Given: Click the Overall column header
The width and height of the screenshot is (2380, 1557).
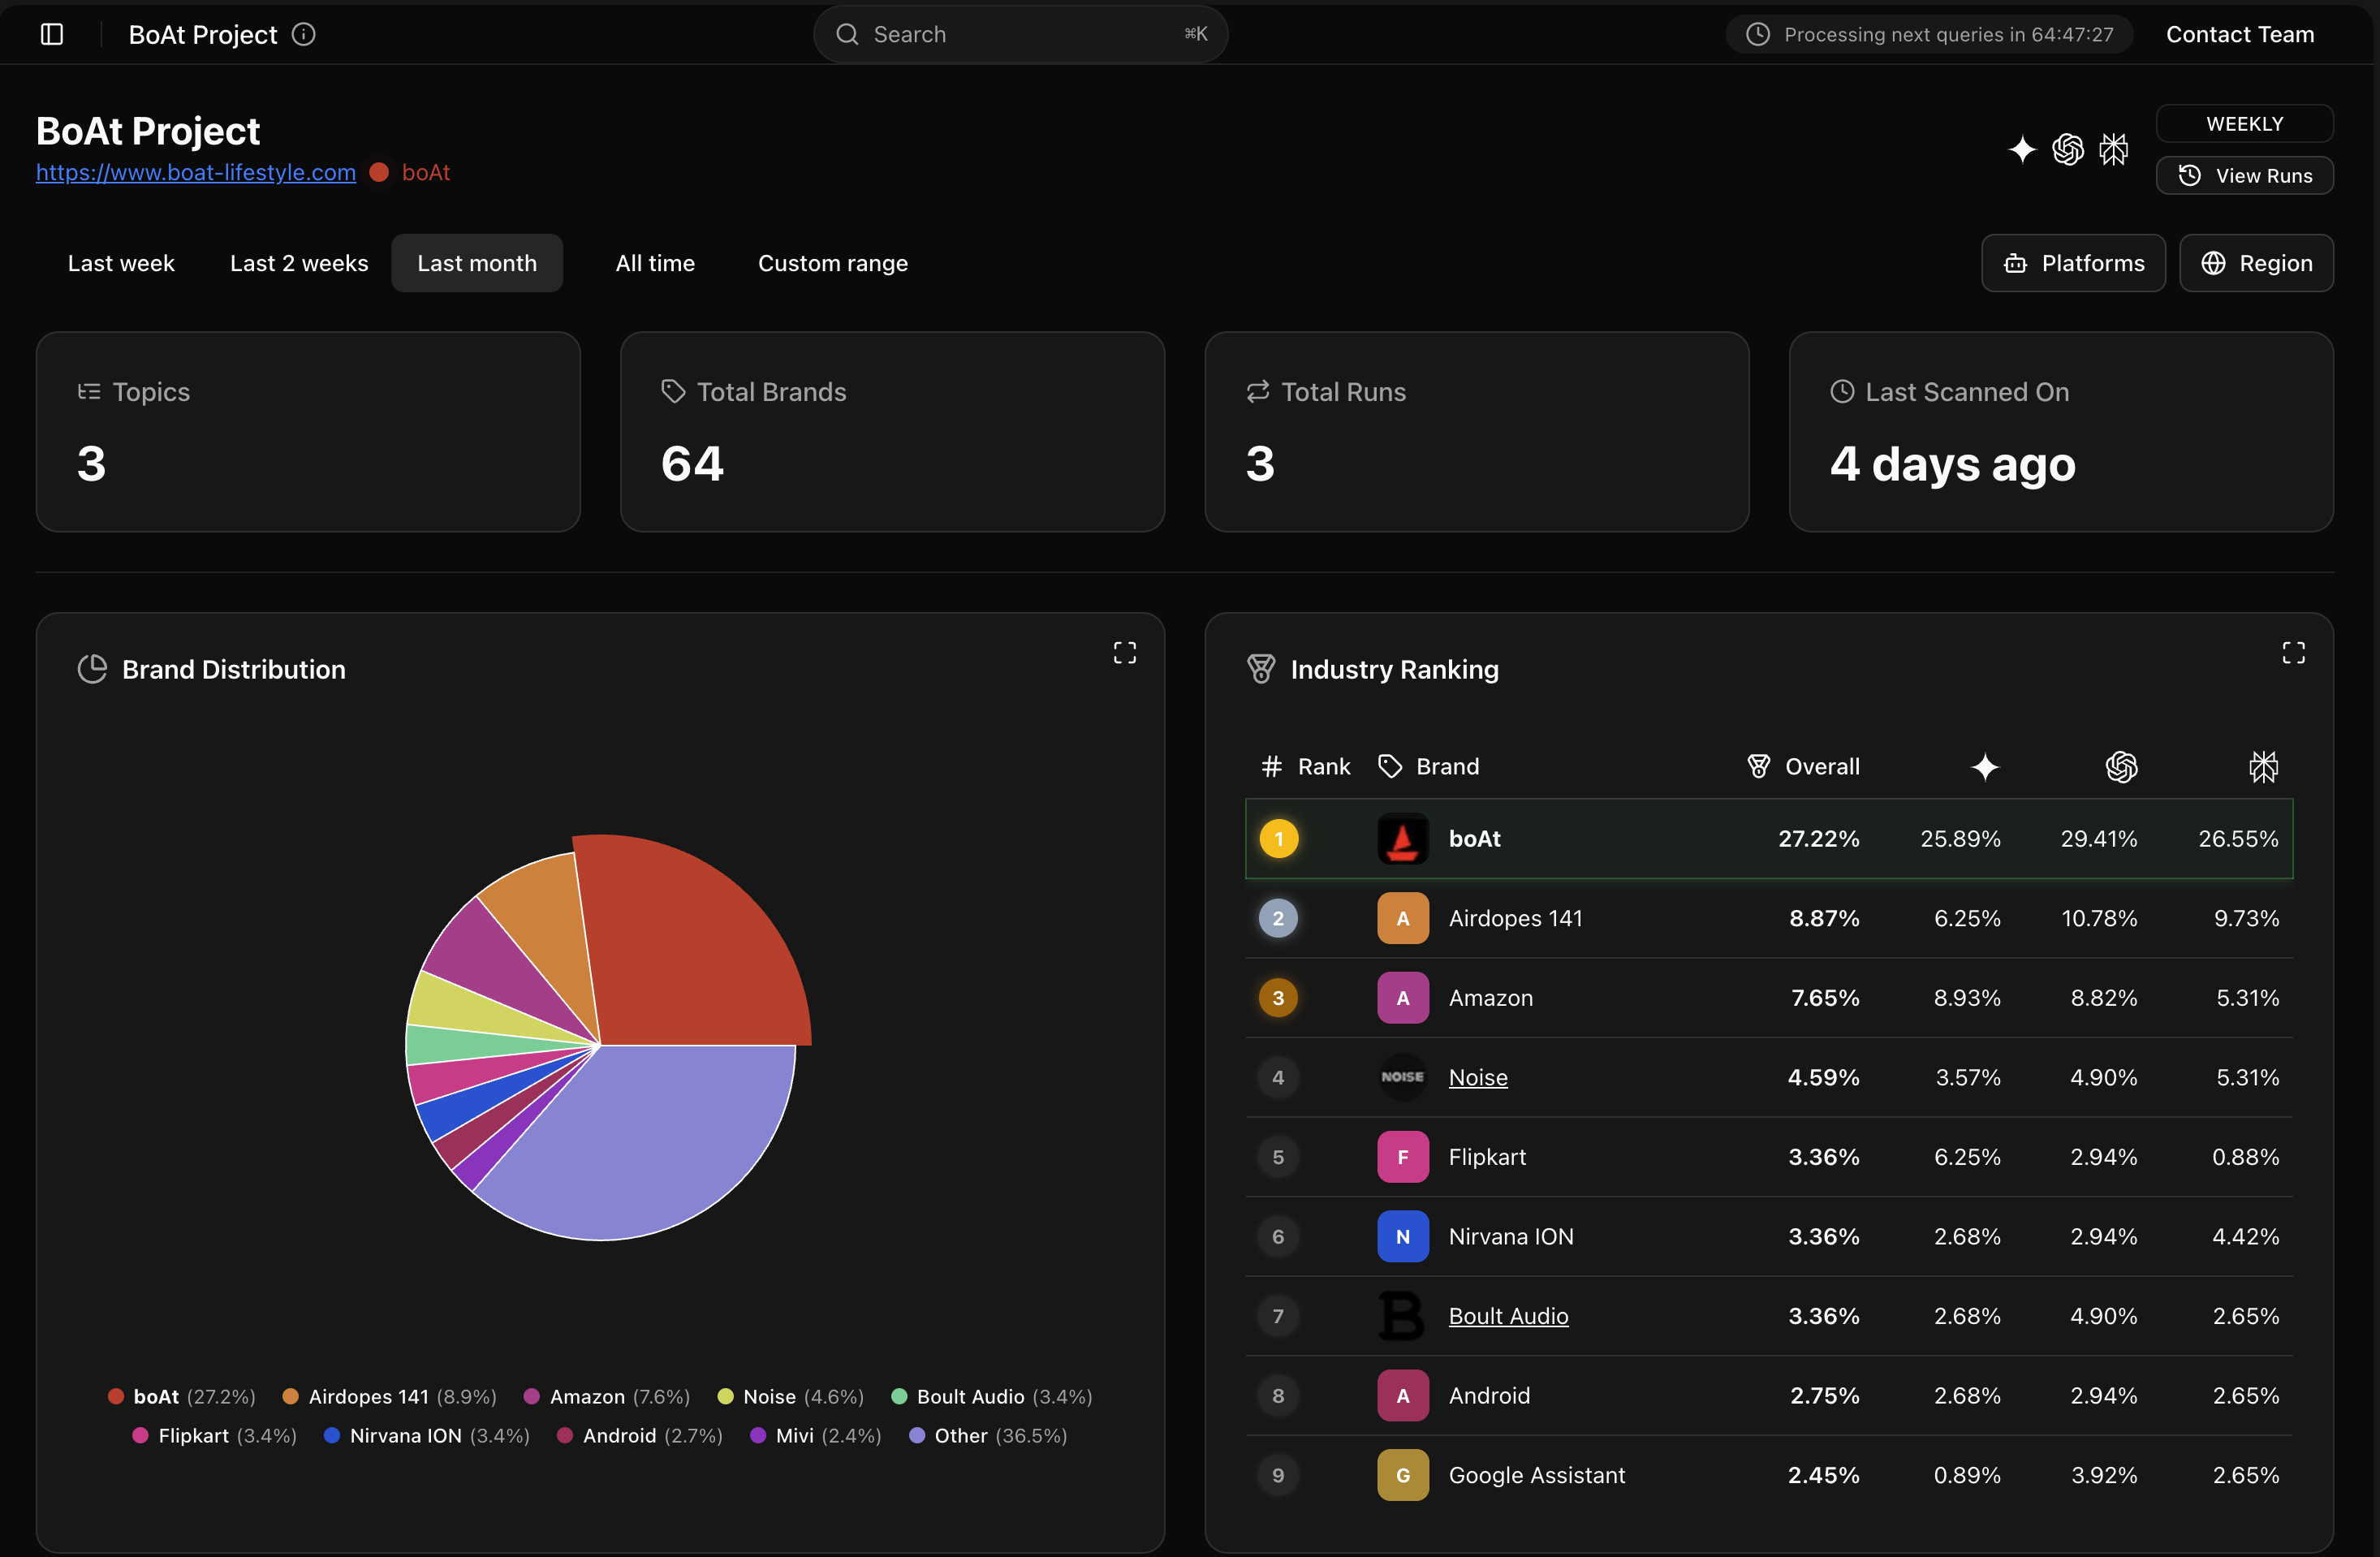Looking at the screenshot, I should (1803, 767).
